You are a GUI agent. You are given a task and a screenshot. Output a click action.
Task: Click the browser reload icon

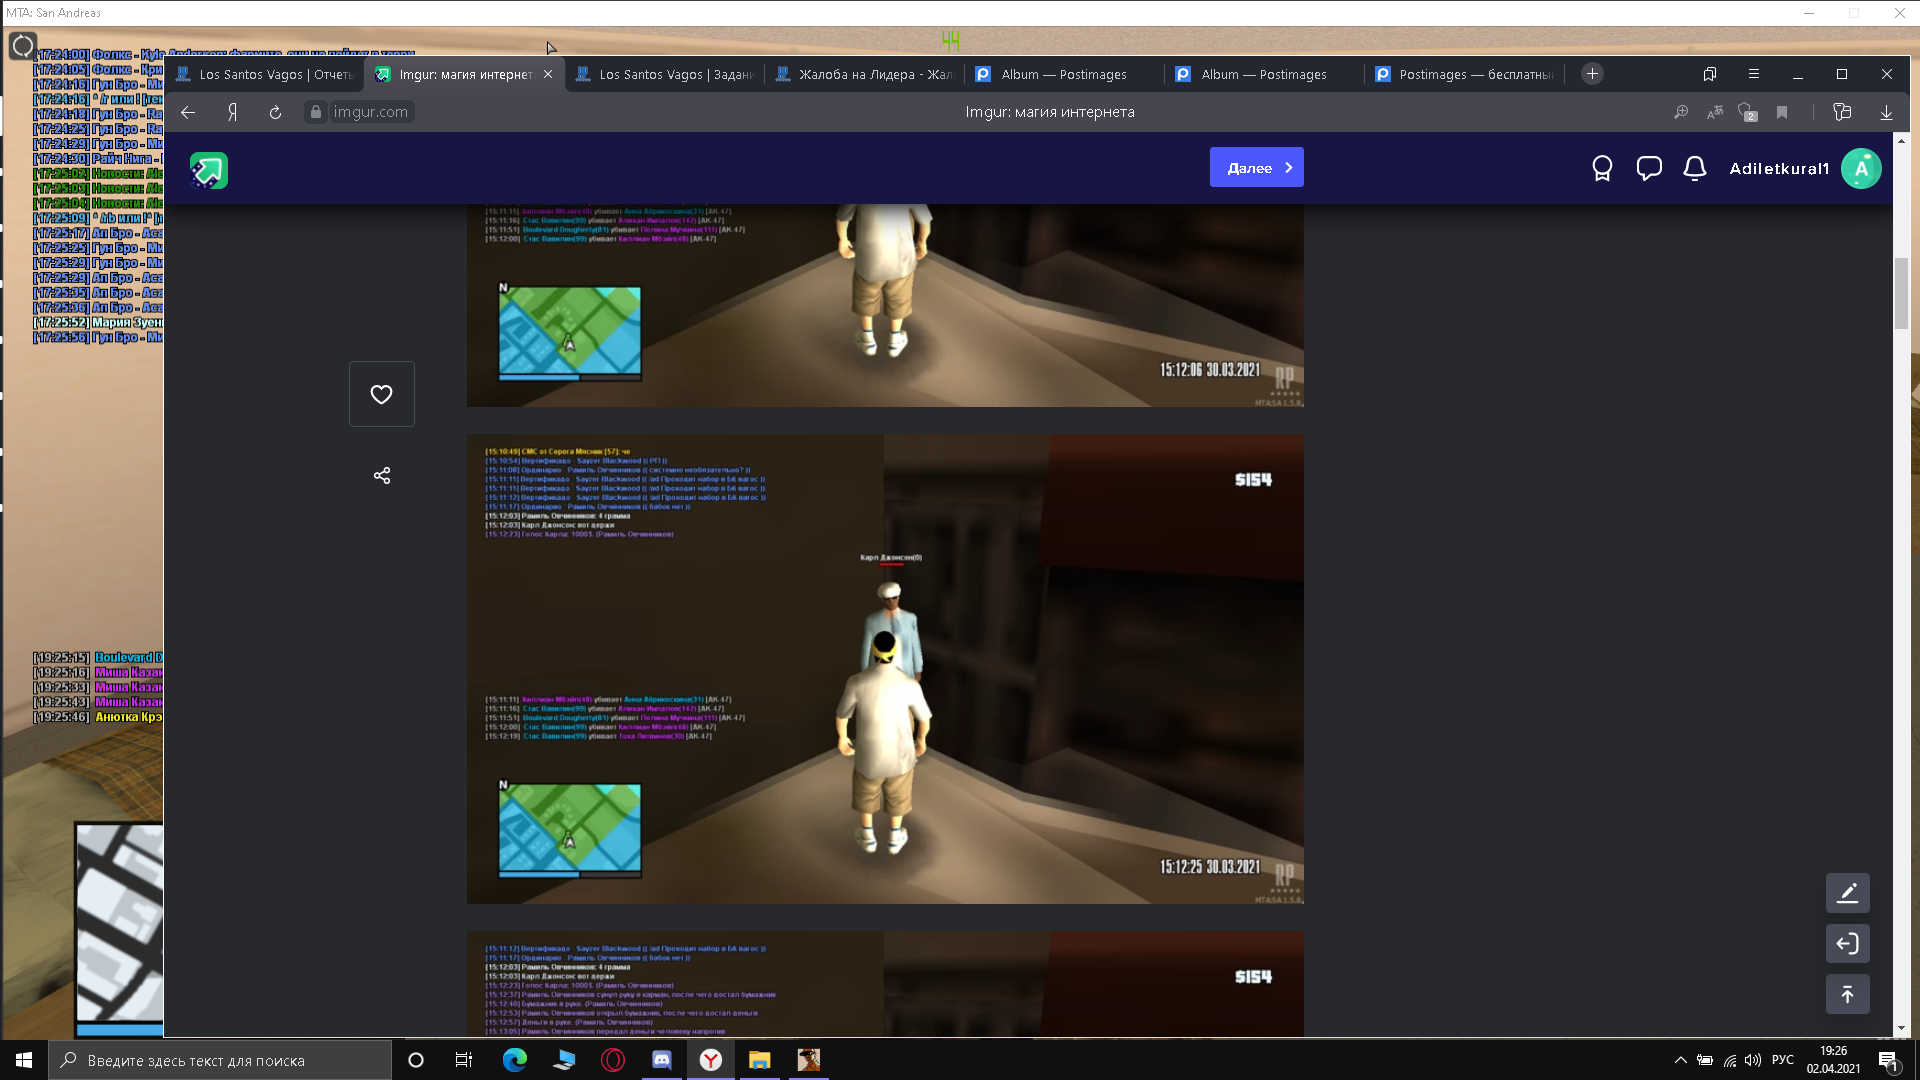coord(275,112)
